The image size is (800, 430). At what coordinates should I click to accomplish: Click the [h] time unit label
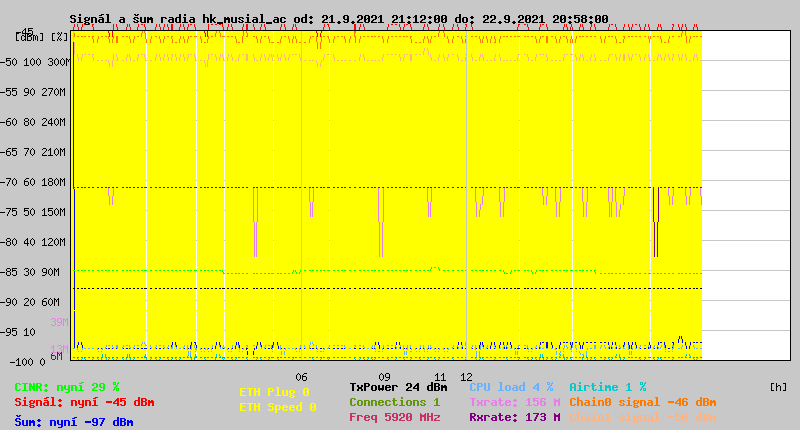(x=778, y=387)
